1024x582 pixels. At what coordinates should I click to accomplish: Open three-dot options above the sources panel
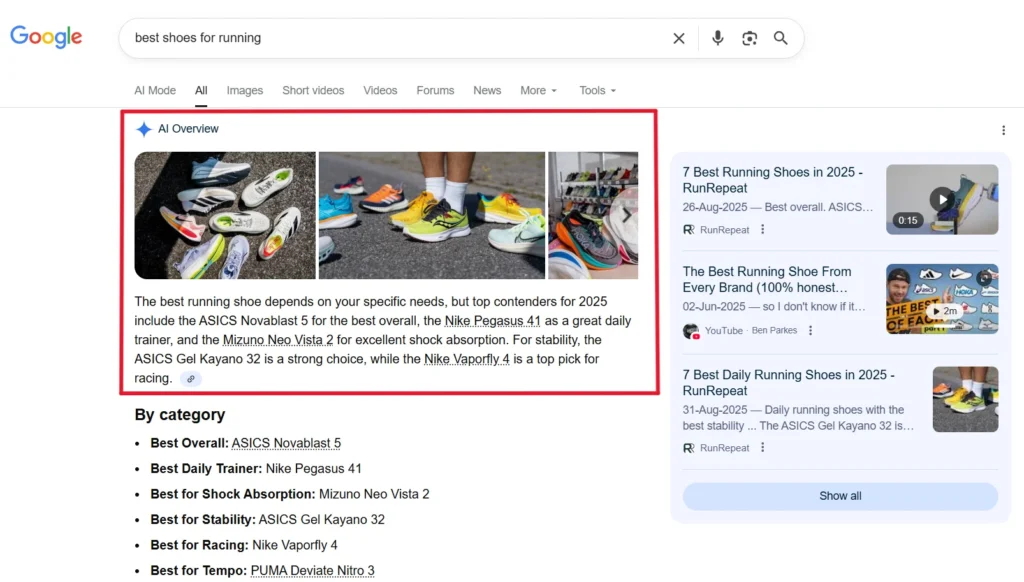click(x=1003, y=130)
